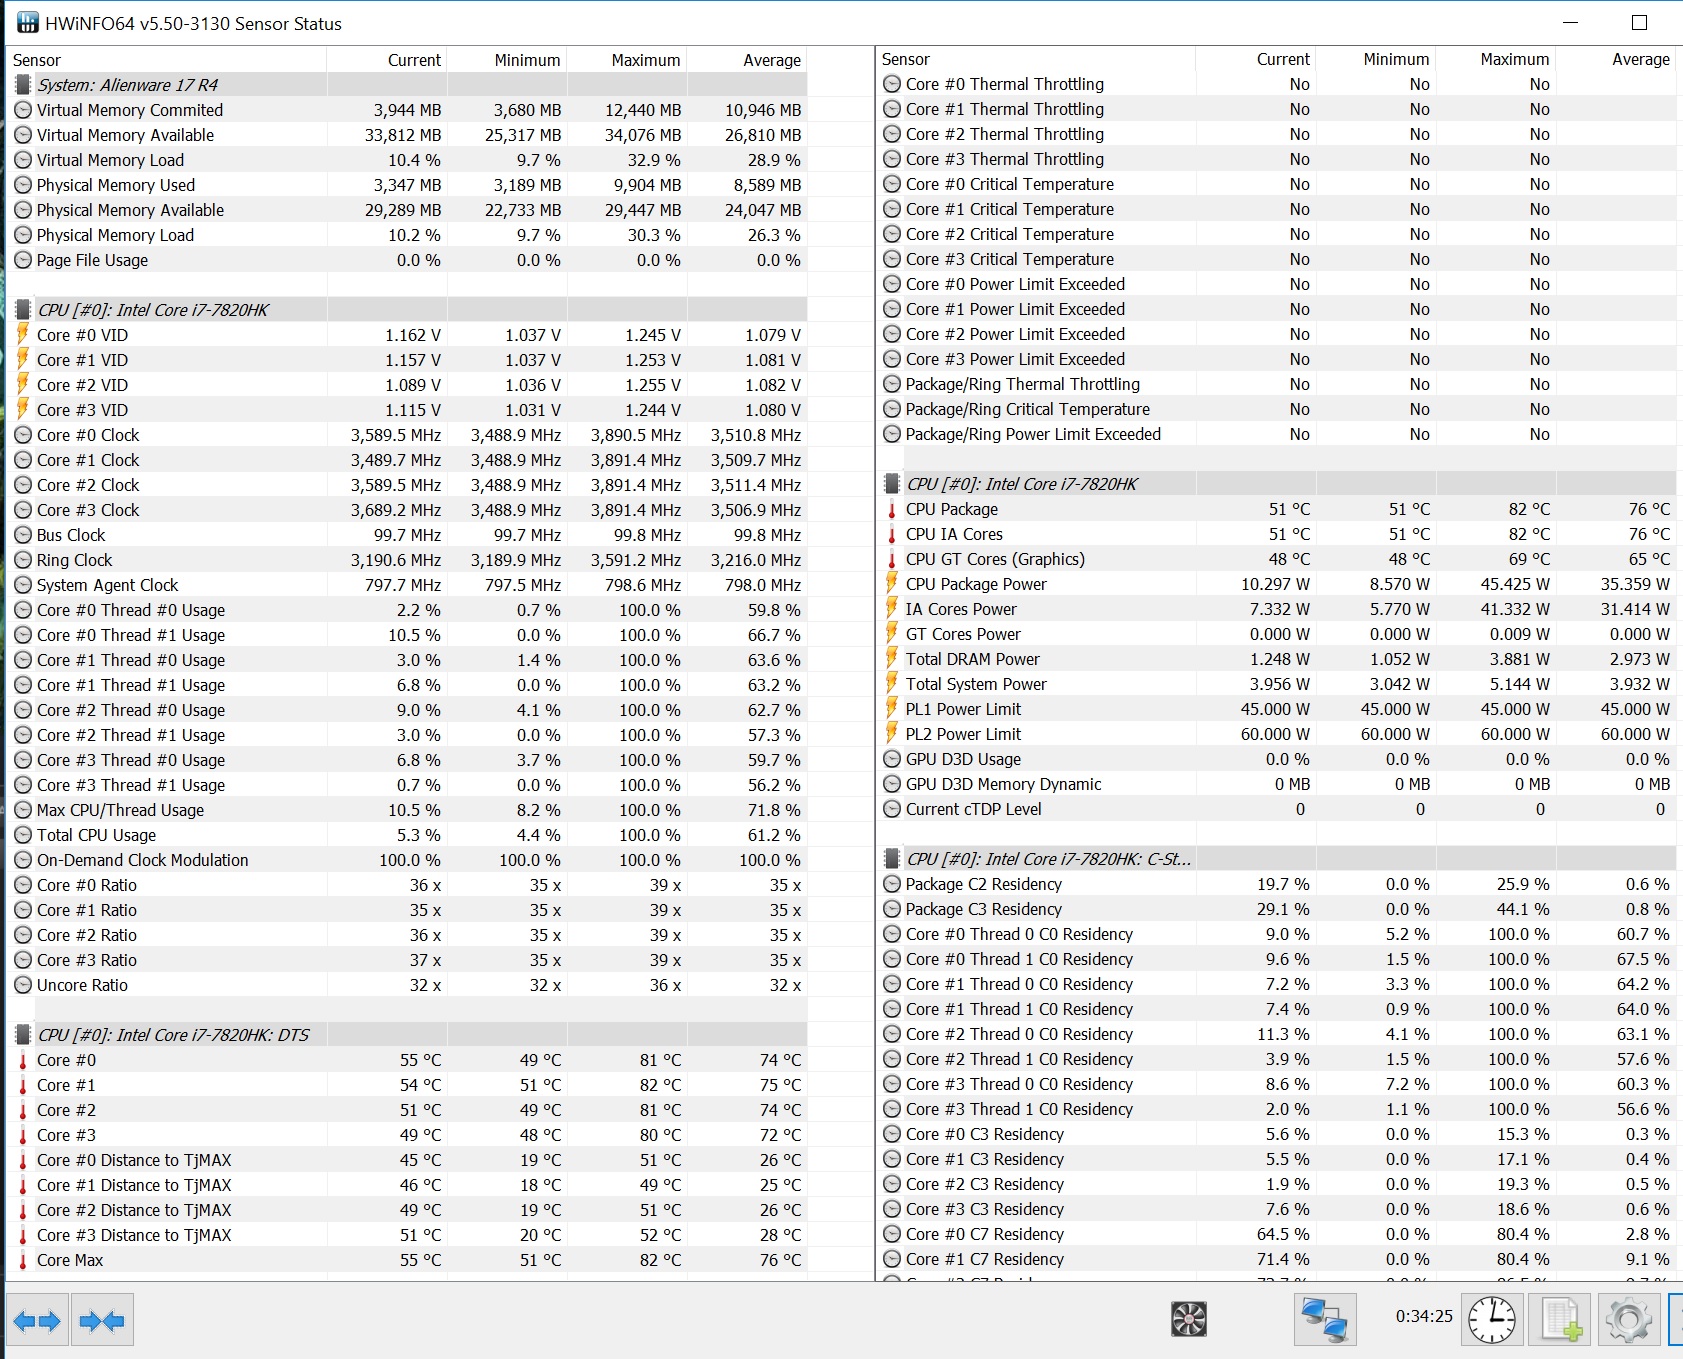Click Core #0 VID lightning icon
1683x1359 pixels.
pyautogui.click(x=23, y=334)
